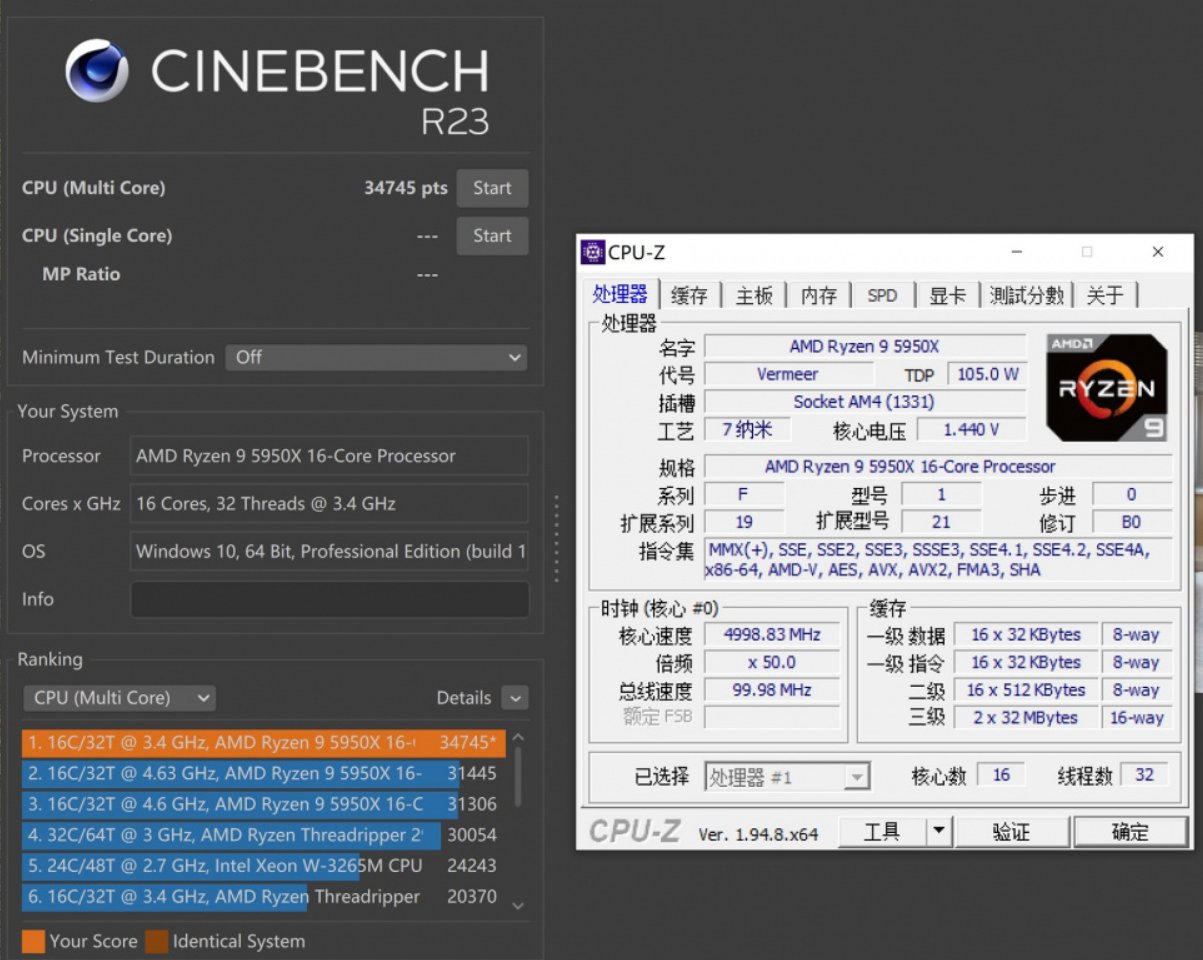Switch to the 关于 tab in CPU-Z
Screen dimensions: 1203x960
pos(1105,296)
